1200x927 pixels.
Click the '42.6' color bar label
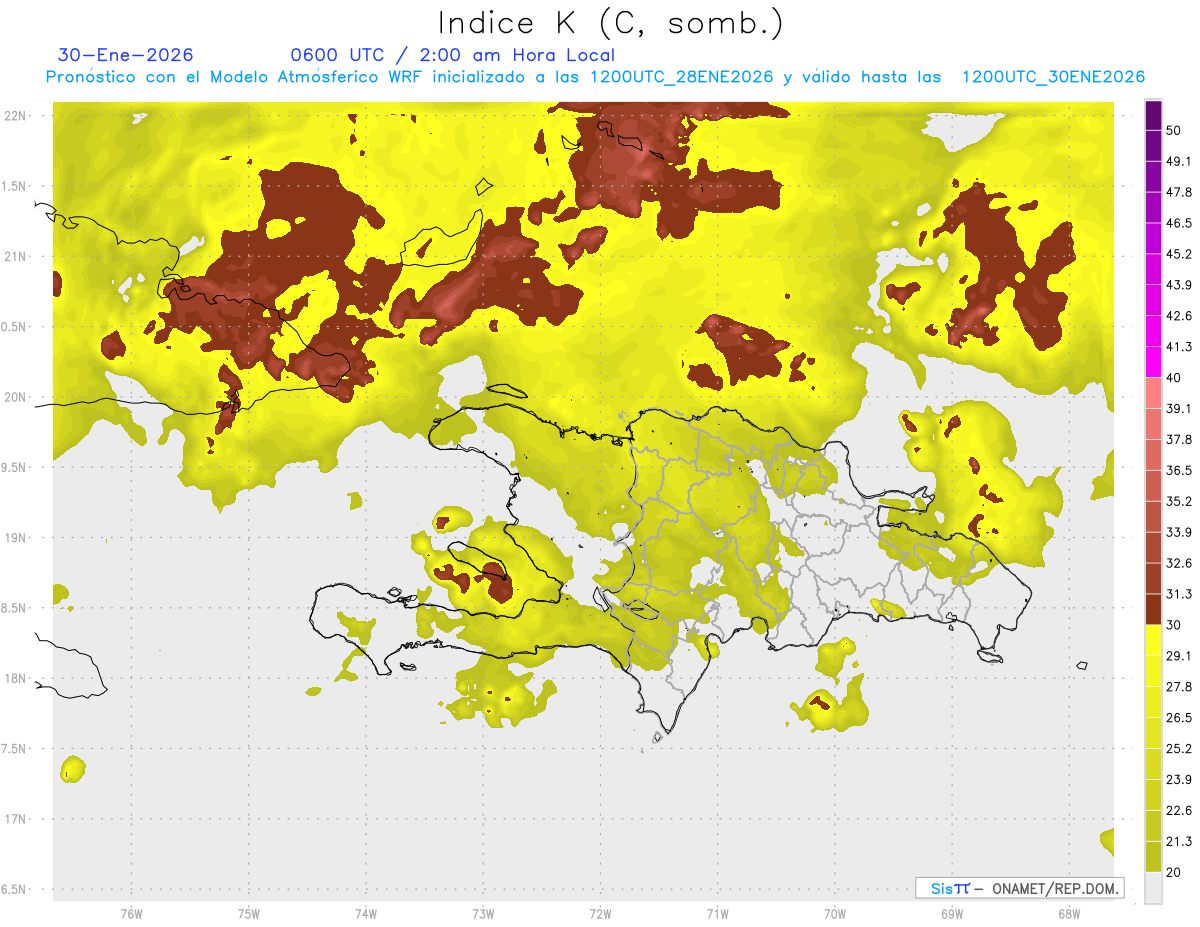pyautogui.click(x=1179, y=316)
